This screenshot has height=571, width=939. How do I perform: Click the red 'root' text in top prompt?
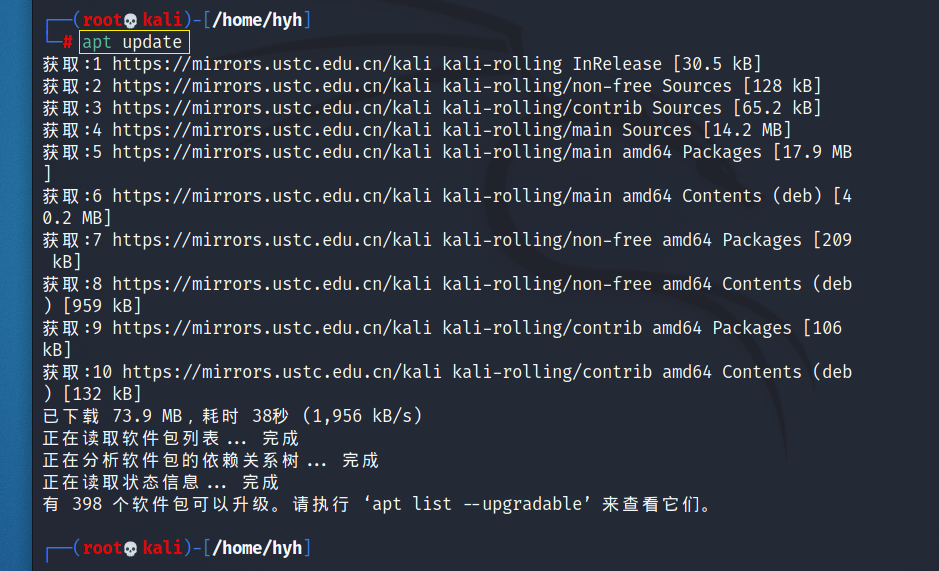102,20
